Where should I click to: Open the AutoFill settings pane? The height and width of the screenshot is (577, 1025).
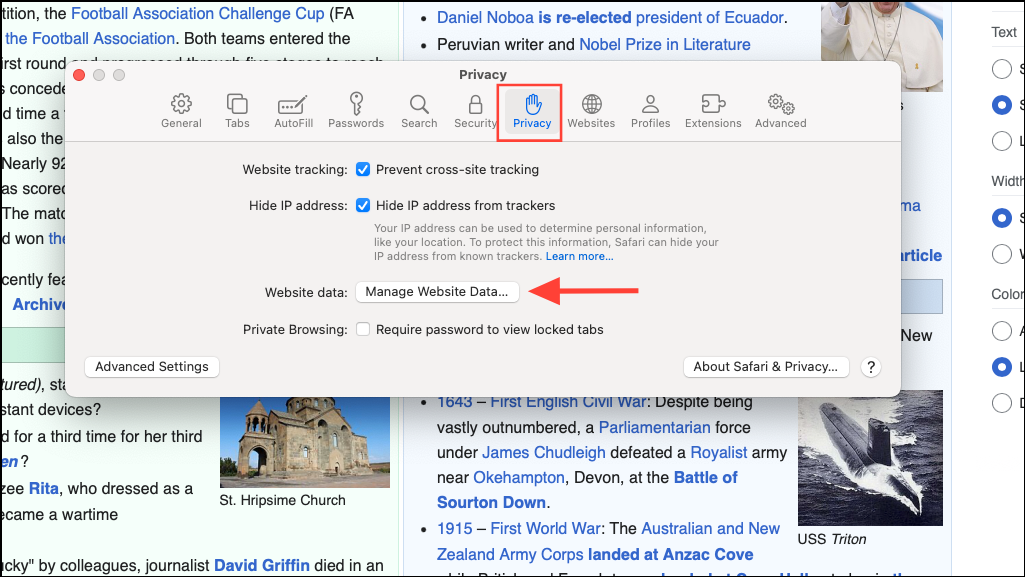click(294, 111)
